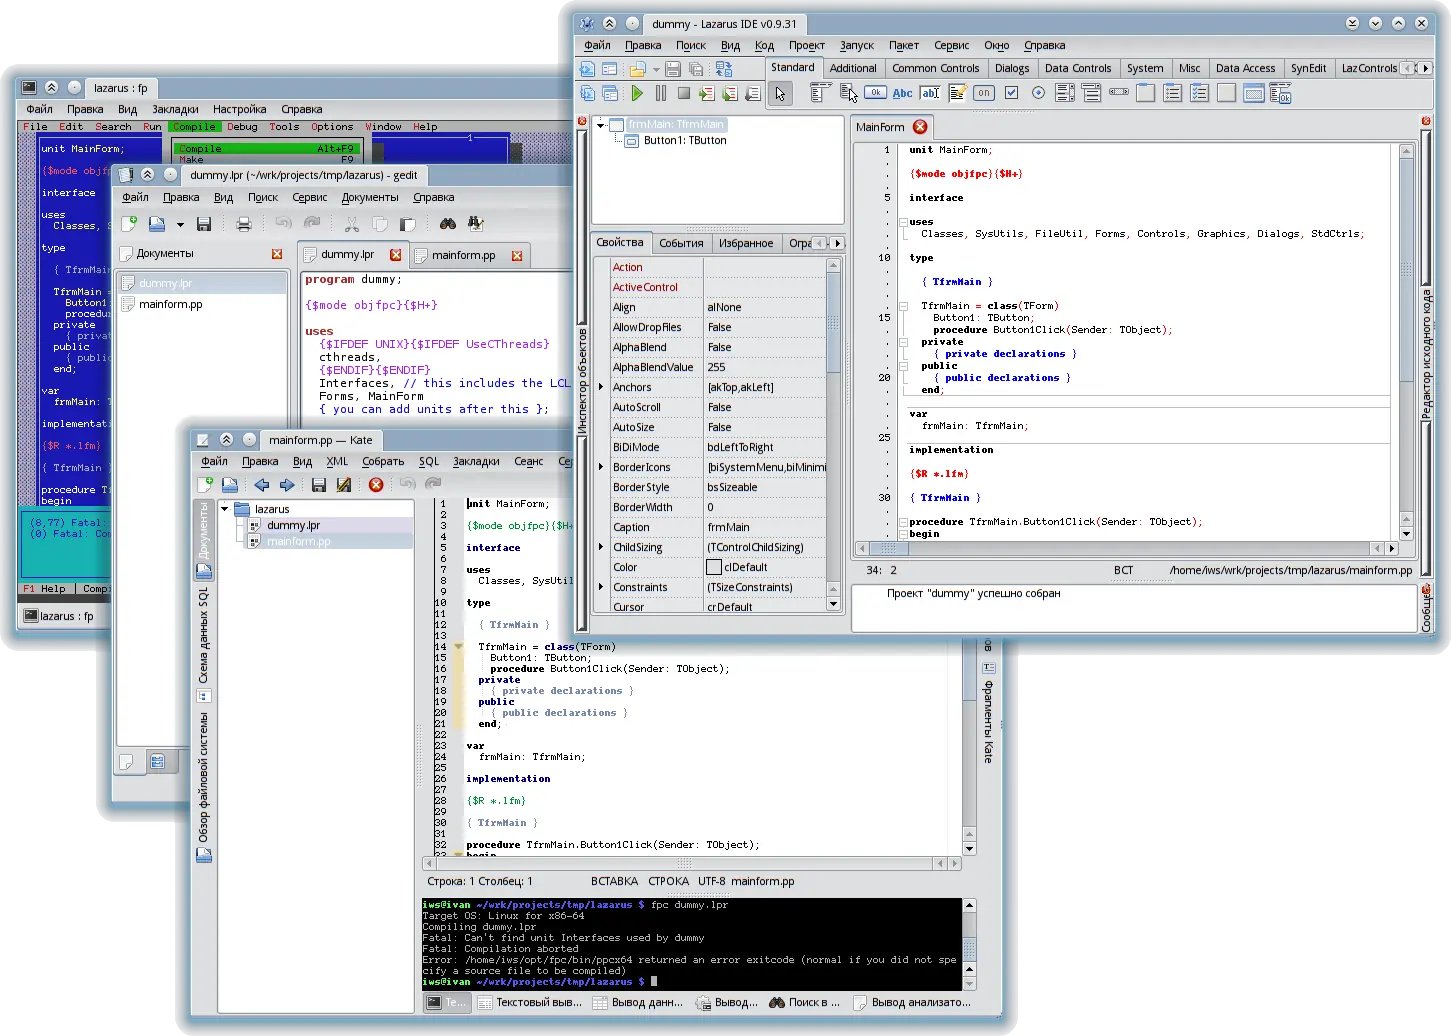Open the Проект menu in Lazarus
The height and width of the screenshot is (1036, 1451).
tap(806, 45)
